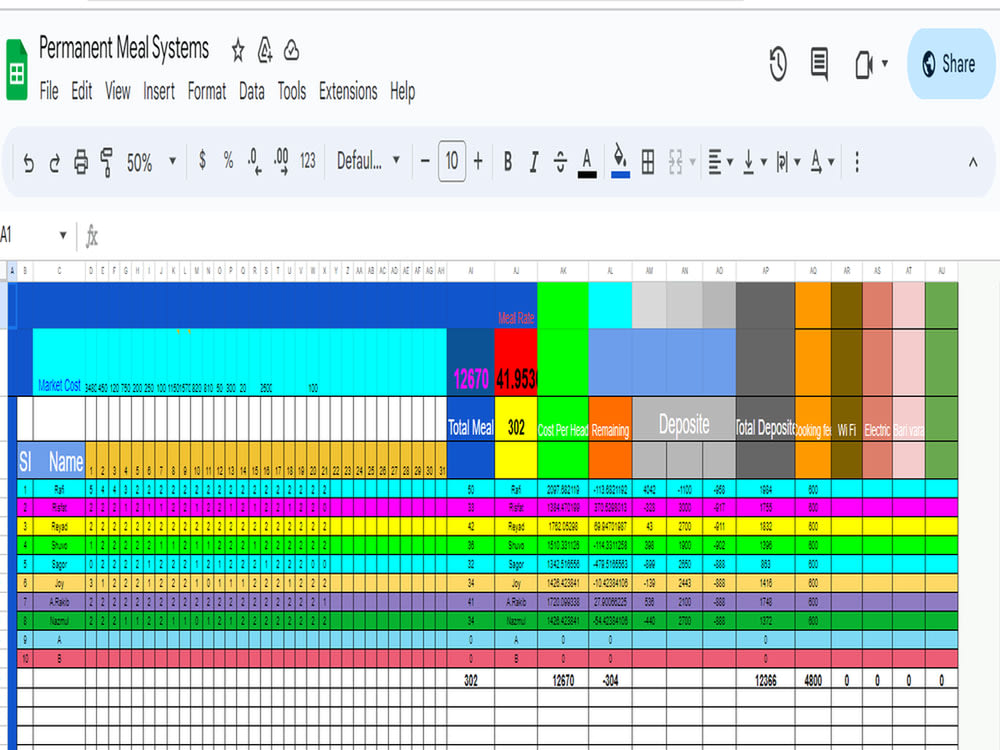The width and height of the screenshot is (1000, 750).
Task: Format as currency with dollar icon
Action: pyautogui.click(x=202, y=159)
